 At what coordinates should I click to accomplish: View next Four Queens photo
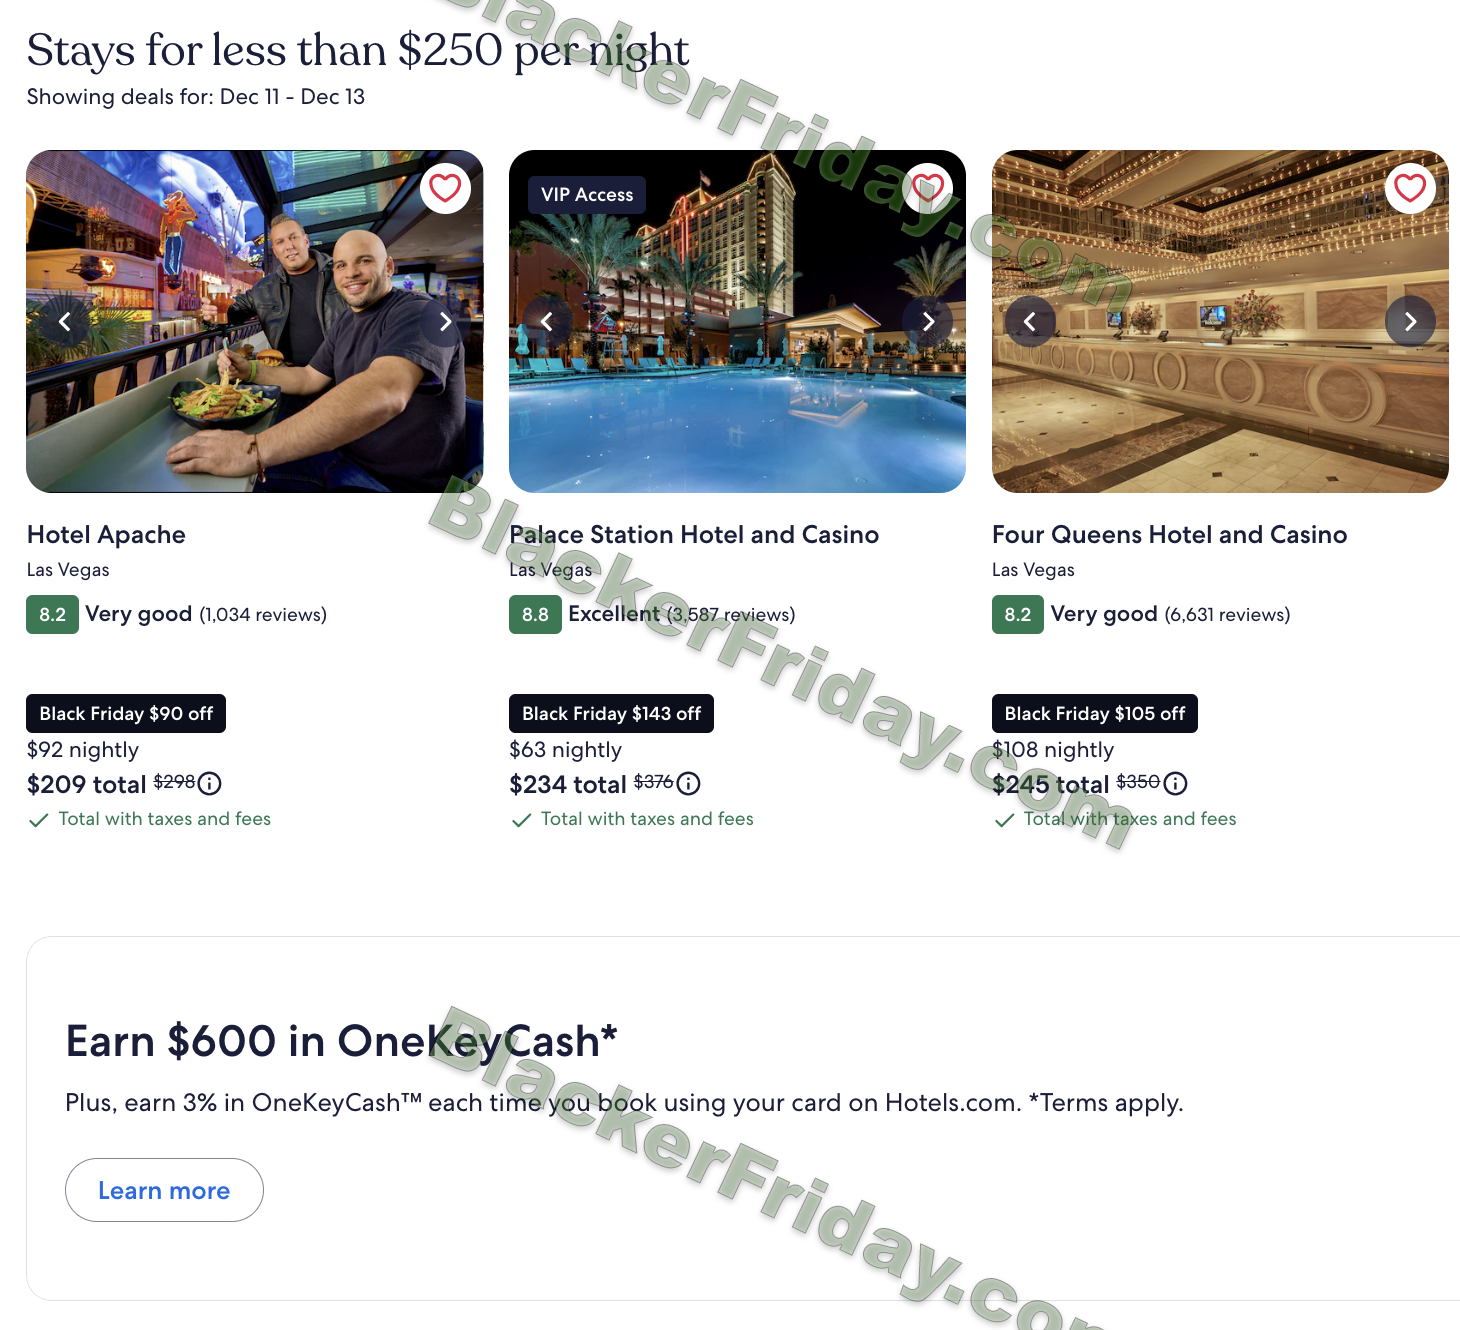pyautogui.click(x=1410, y=322)
